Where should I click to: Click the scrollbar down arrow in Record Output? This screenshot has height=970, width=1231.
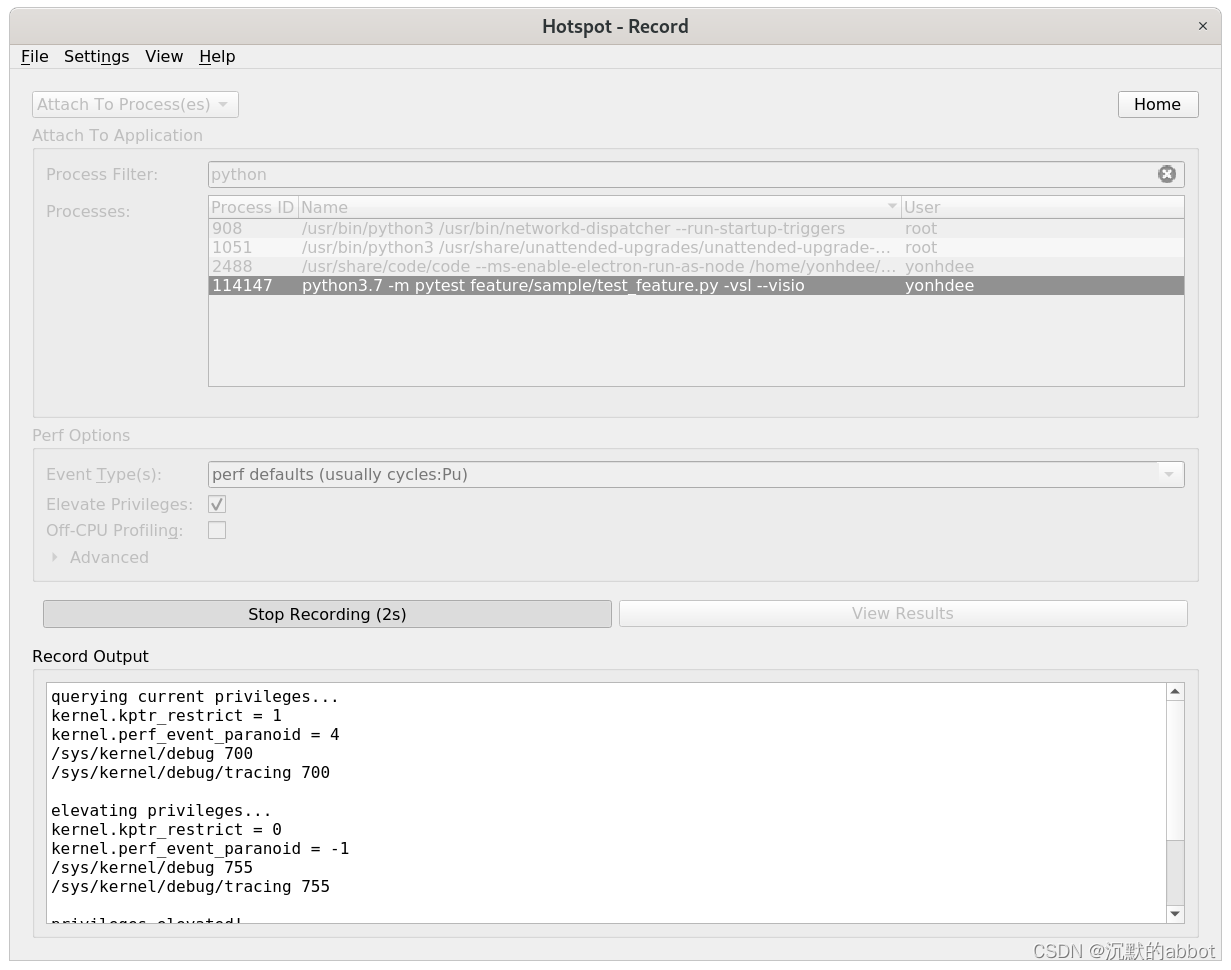pos(1175,914)
